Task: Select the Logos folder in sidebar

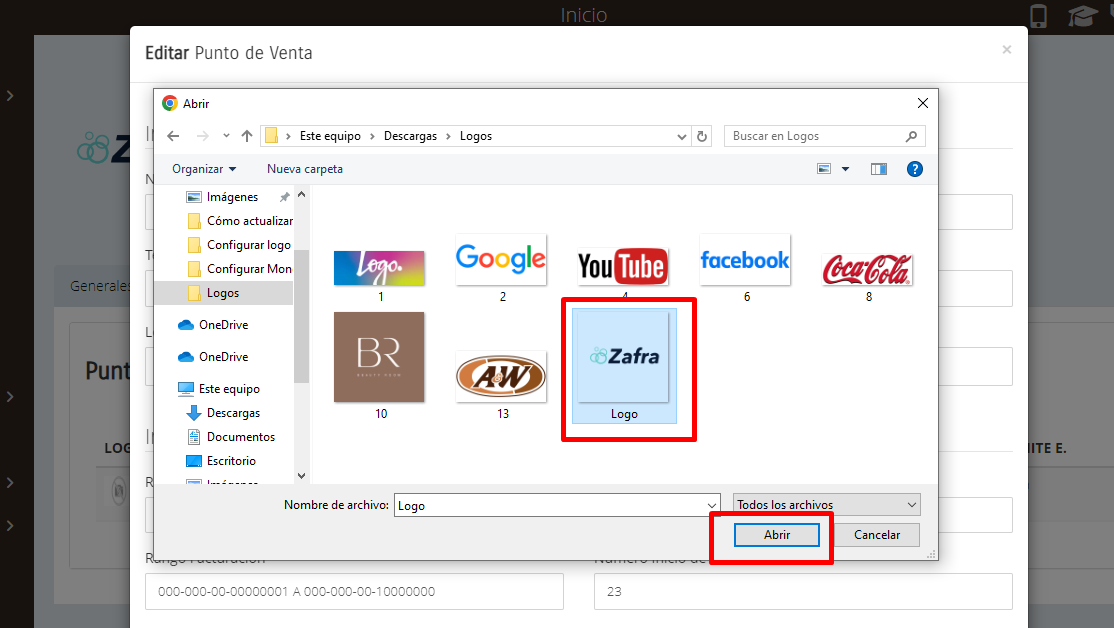Action: pyautogui.click(x=223, y=293)
